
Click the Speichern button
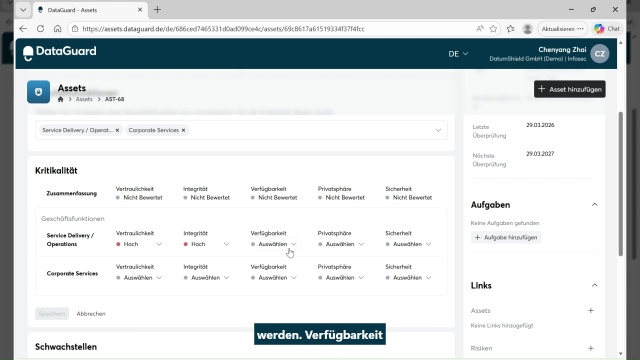pyautogui.click(x=52, y=313)
